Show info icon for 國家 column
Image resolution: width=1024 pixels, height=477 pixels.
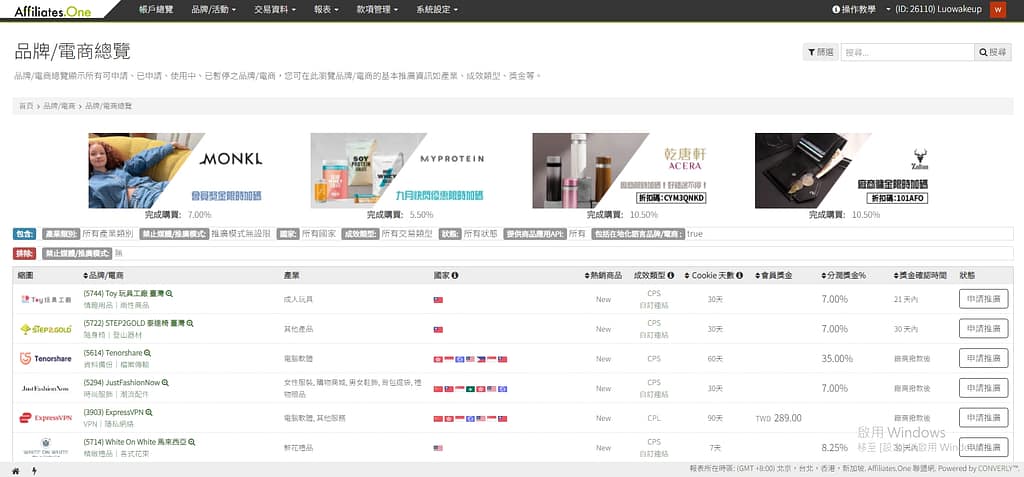click(455, 276)
